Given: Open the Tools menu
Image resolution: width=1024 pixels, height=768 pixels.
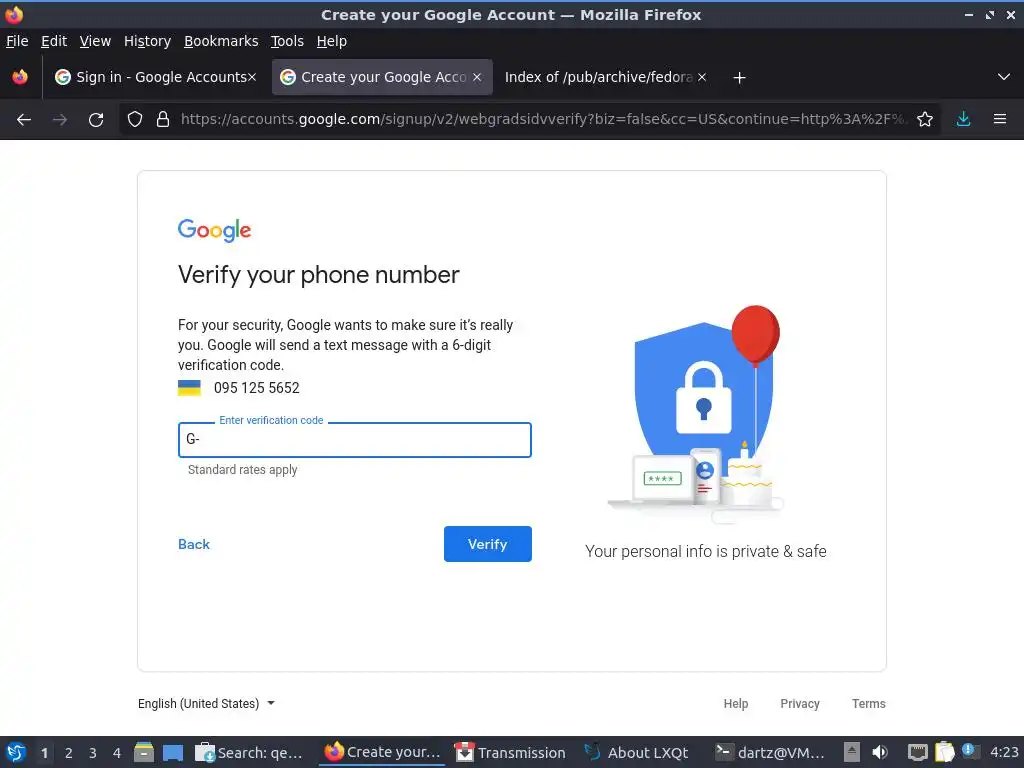Looking at the screenshot, I should [287, 41].
